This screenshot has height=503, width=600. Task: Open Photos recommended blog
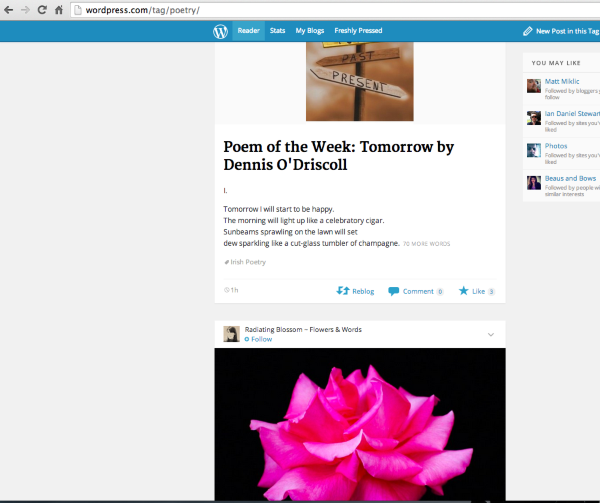(556, 146)
